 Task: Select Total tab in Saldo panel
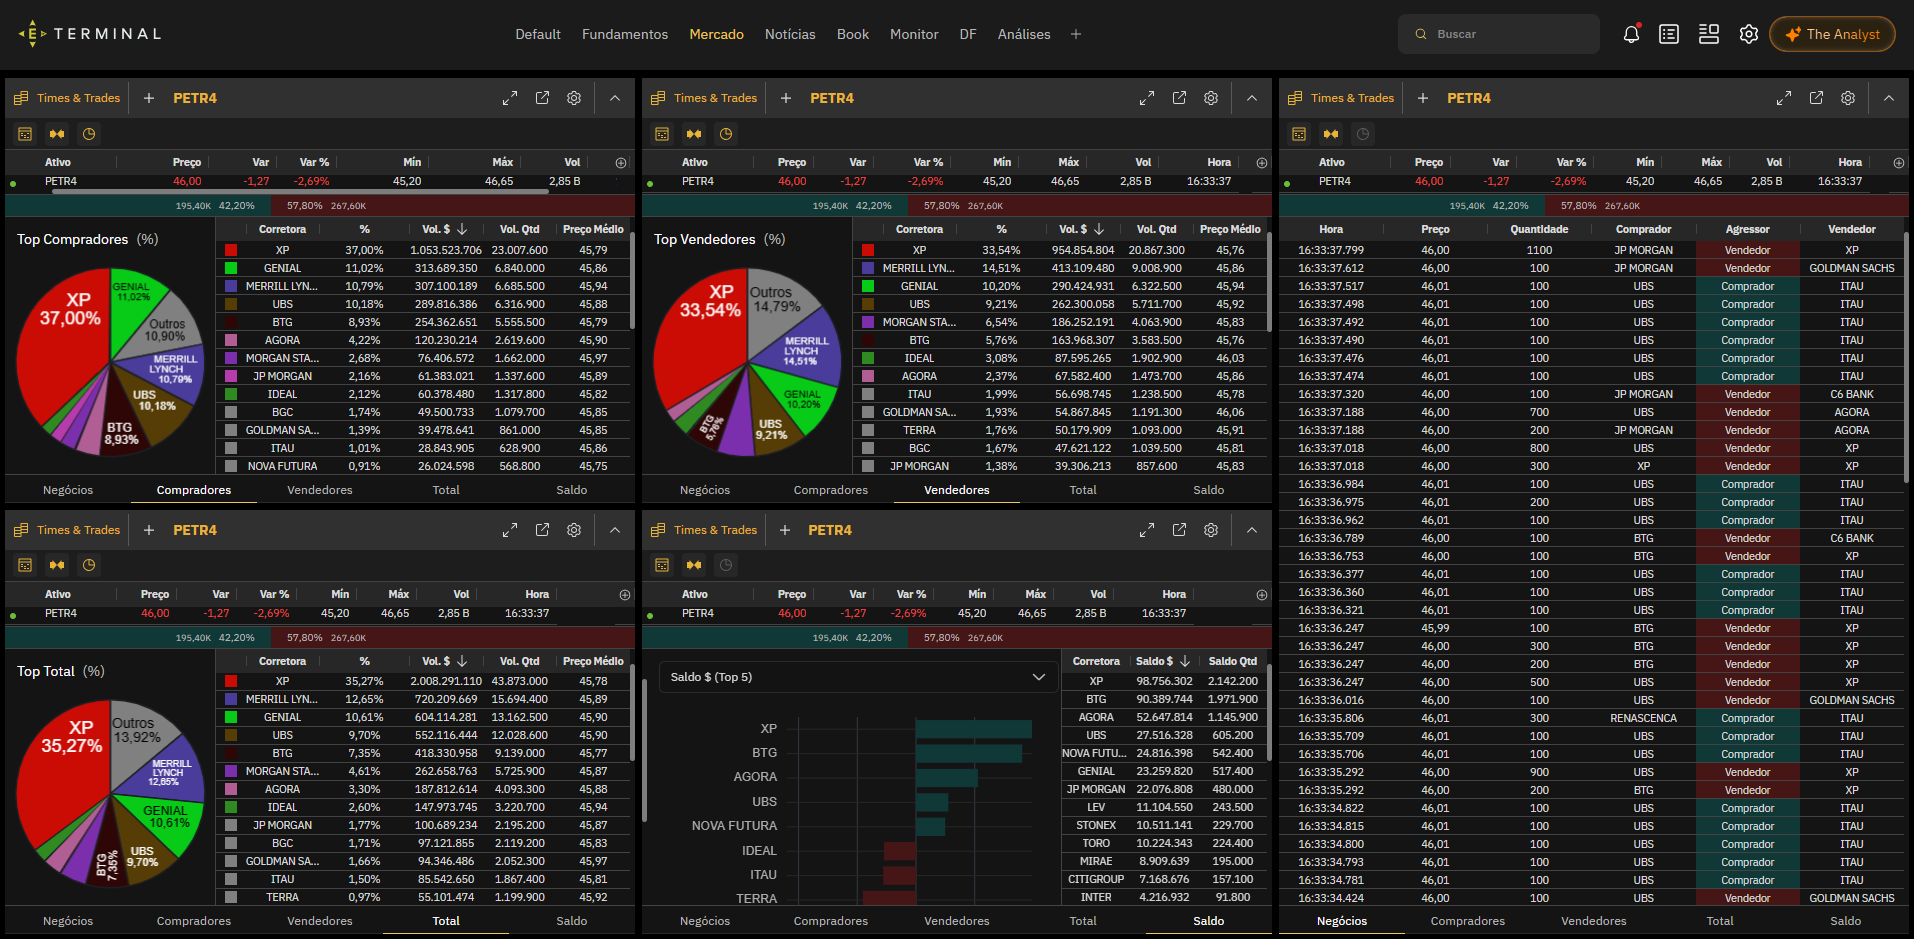click(1083, 921)
